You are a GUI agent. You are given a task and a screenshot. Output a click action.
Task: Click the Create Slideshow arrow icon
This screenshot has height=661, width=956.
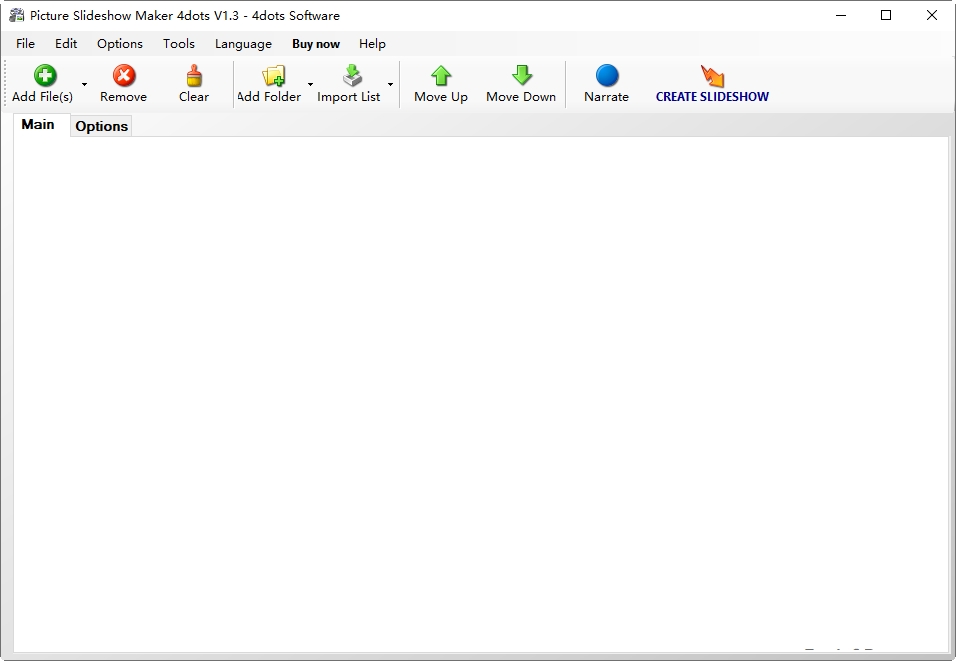[x=712, y=76]
